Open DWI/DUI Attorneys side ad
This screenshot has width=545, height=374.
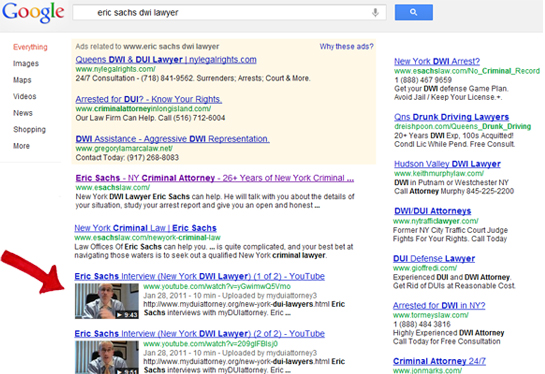(432, 211)
